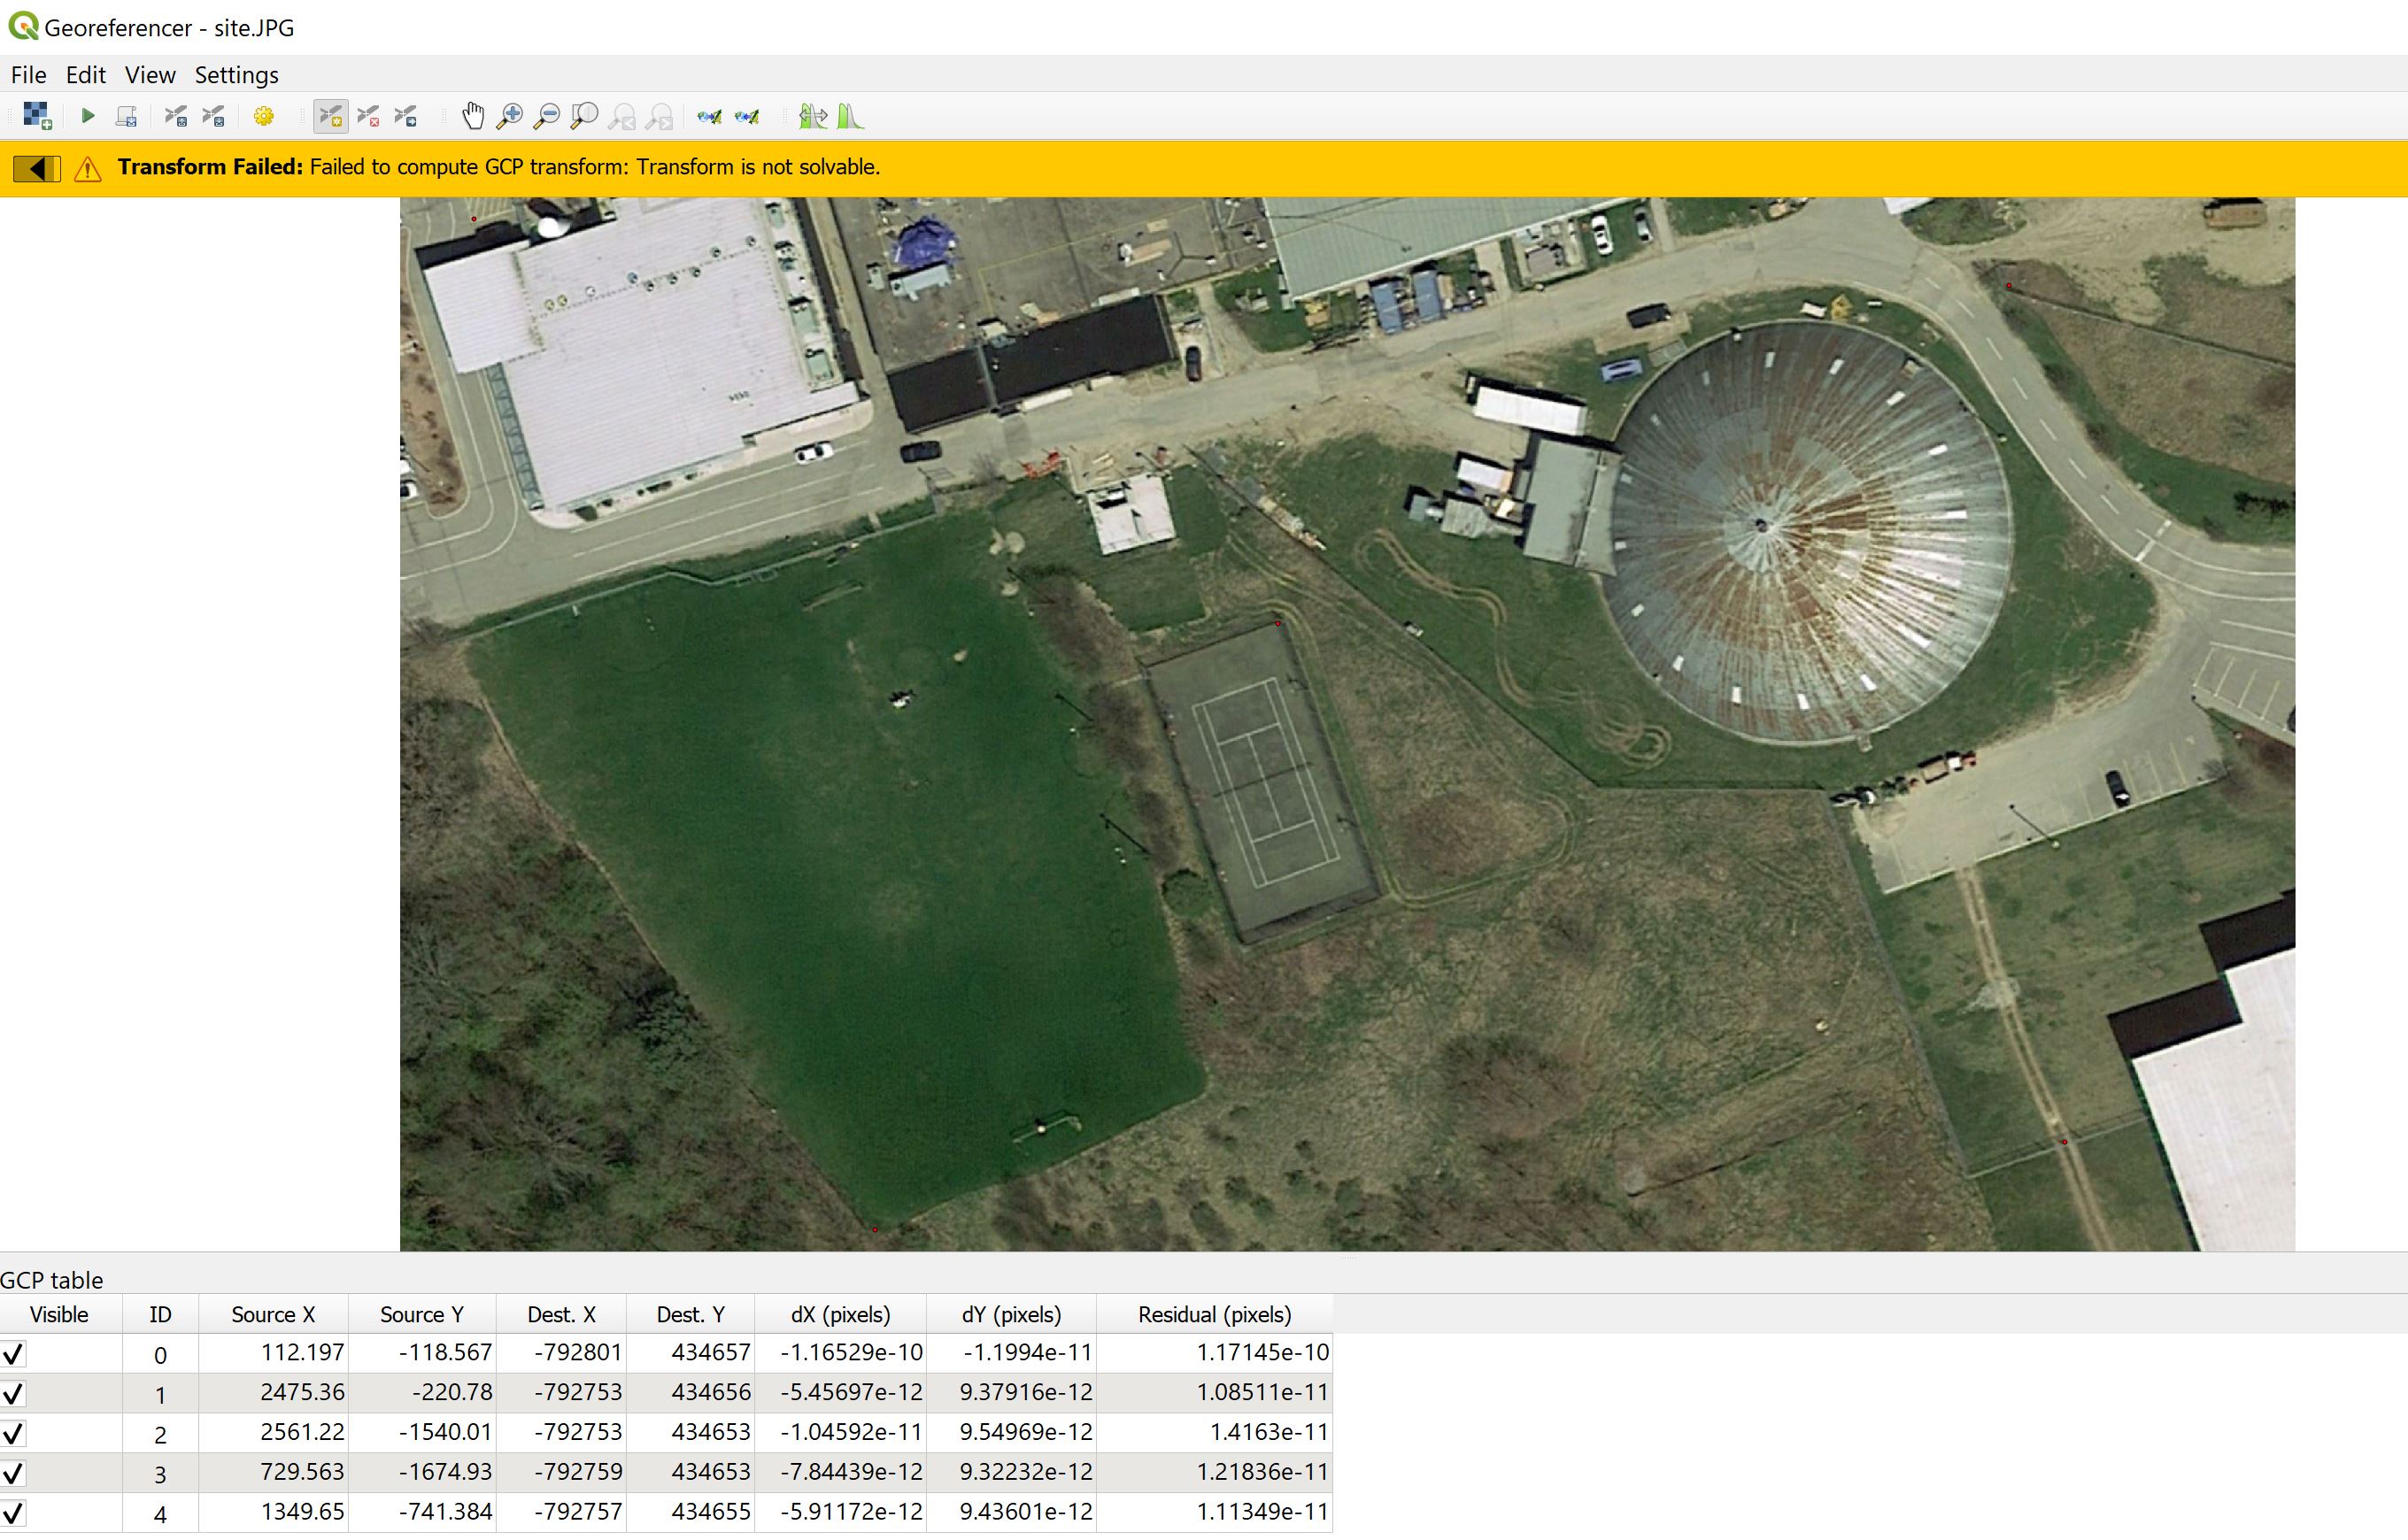Click the Zoom In magnifier
This screenshot has height=1540, width=2408.
tap(510, 117)
